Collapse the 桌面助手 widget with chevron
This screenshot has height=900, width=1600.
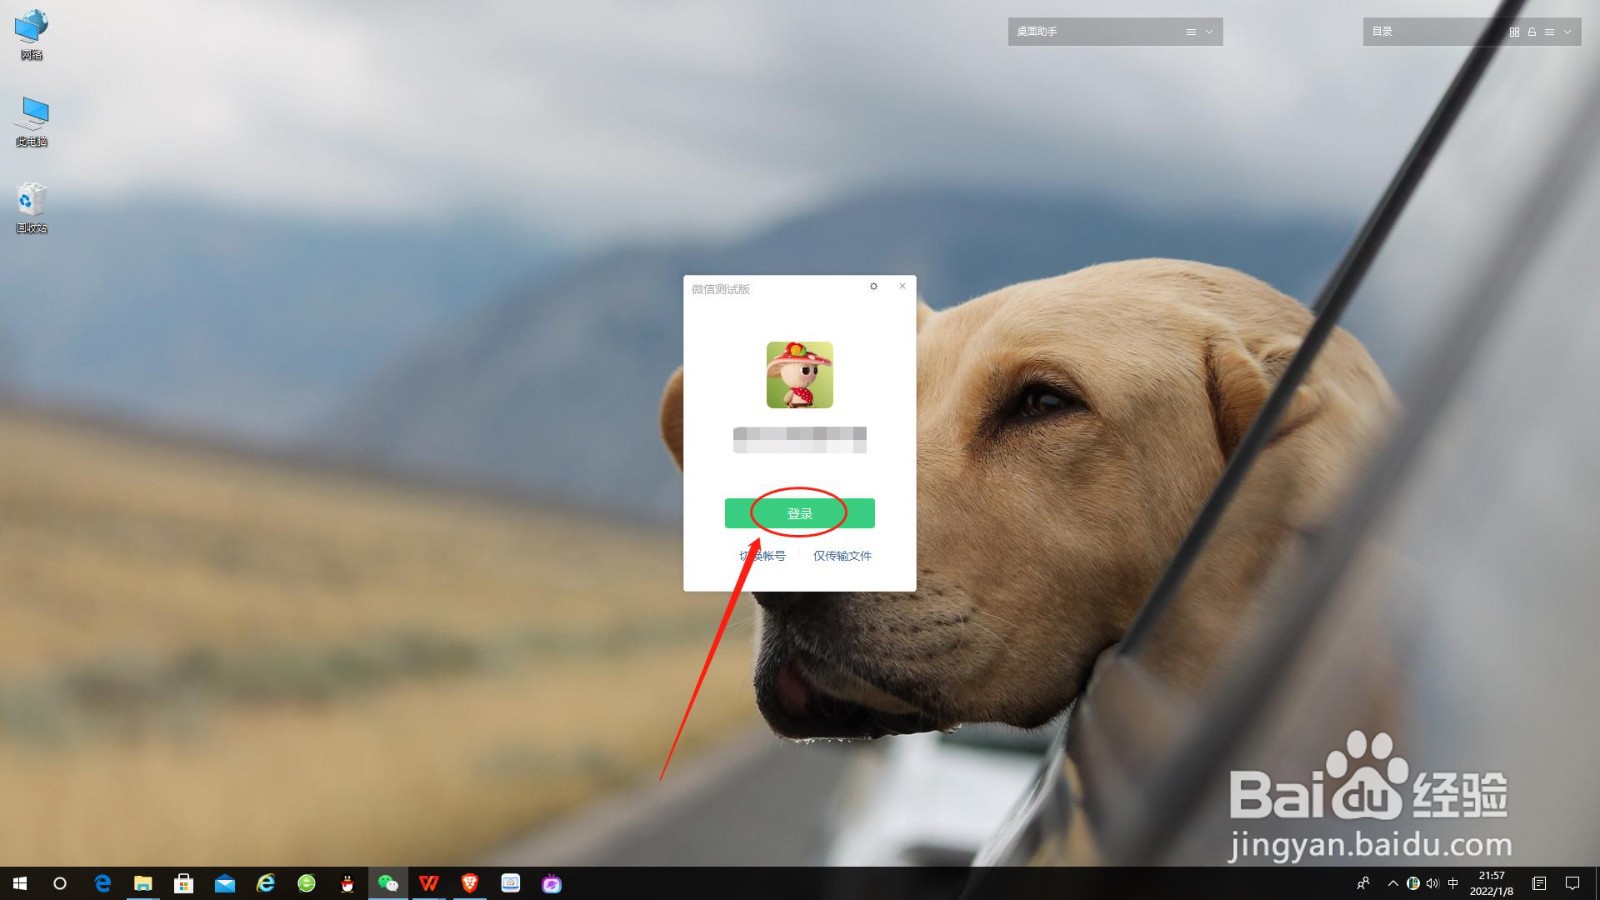point(1209,32)
